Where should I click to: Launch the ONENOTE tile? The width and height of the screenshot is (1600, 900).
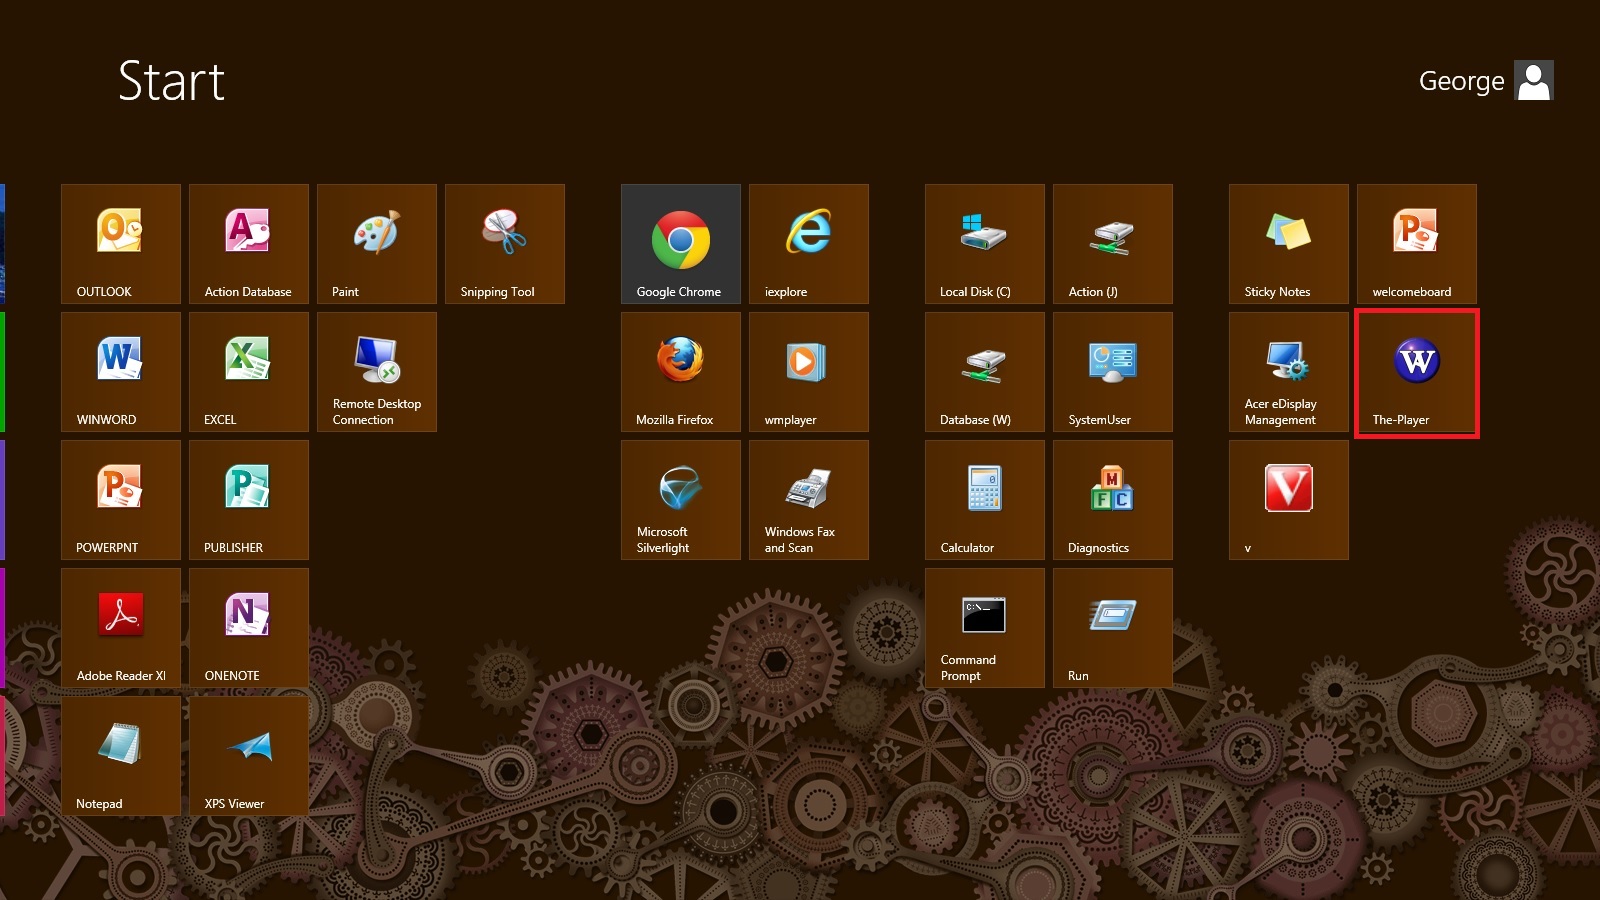coord(249,628)
